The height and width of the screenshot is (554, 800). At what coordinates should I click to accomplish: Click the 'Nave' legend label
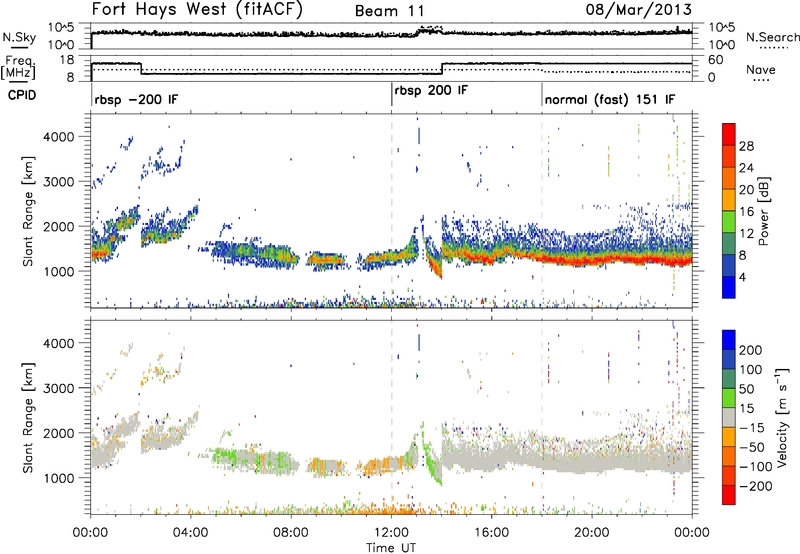(x=761, y=69)
